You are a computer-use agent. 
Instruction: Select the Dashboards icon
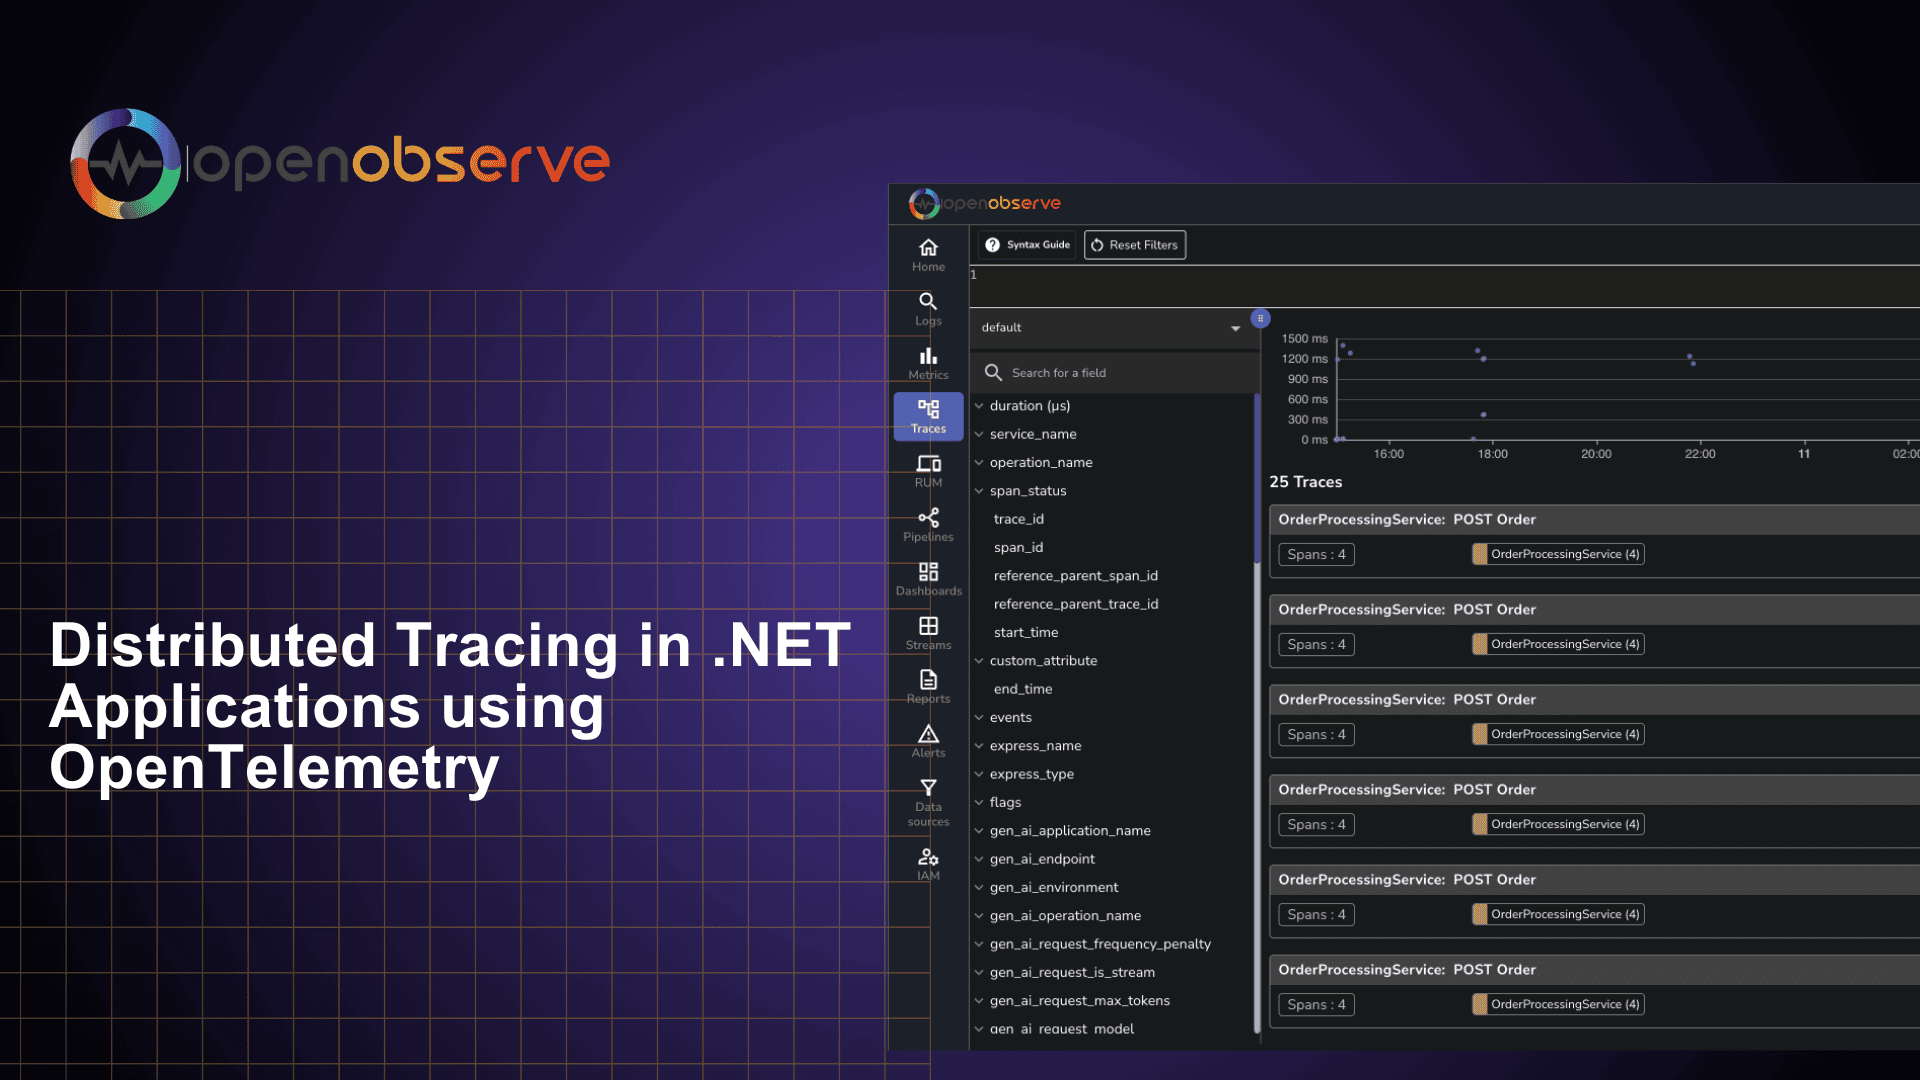(927, 578)
